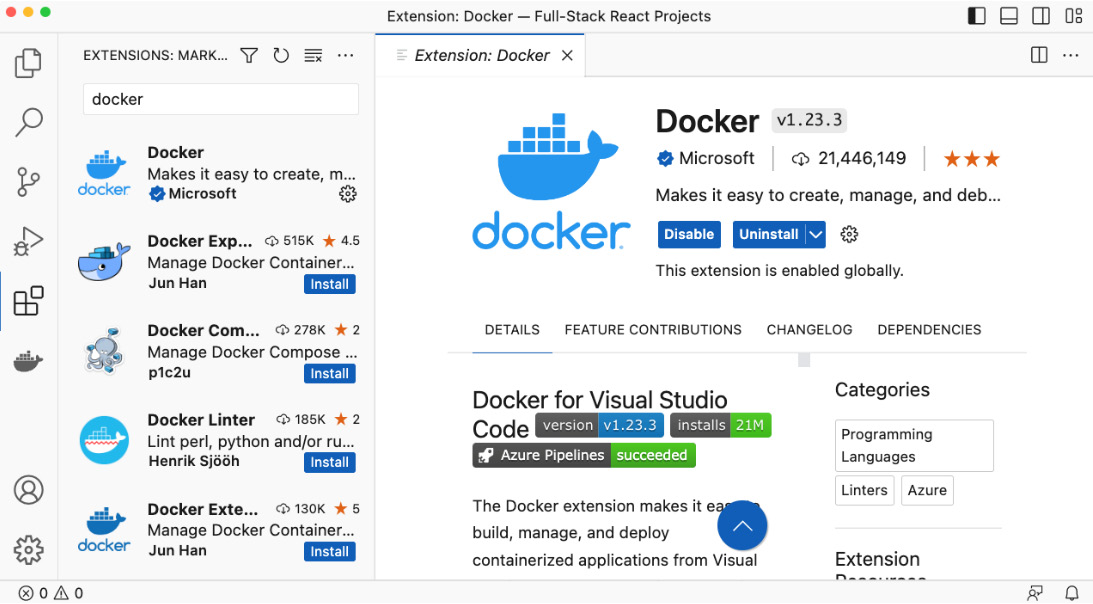1093x604 pixels.
Task: Open the Explorer view in activity bar
Action: click(28, 63)
